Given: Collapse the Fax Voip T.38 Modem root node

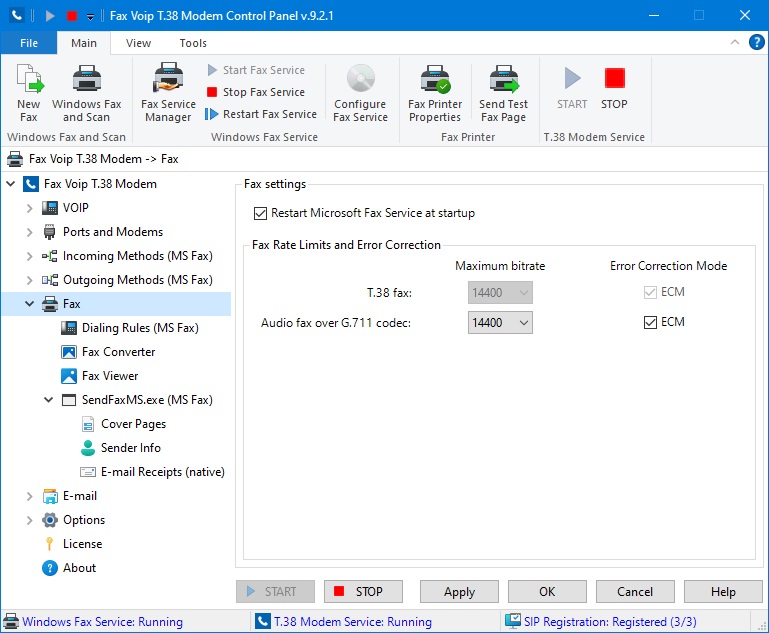Looking at the screenshot, I should click(x=11, y=184).
